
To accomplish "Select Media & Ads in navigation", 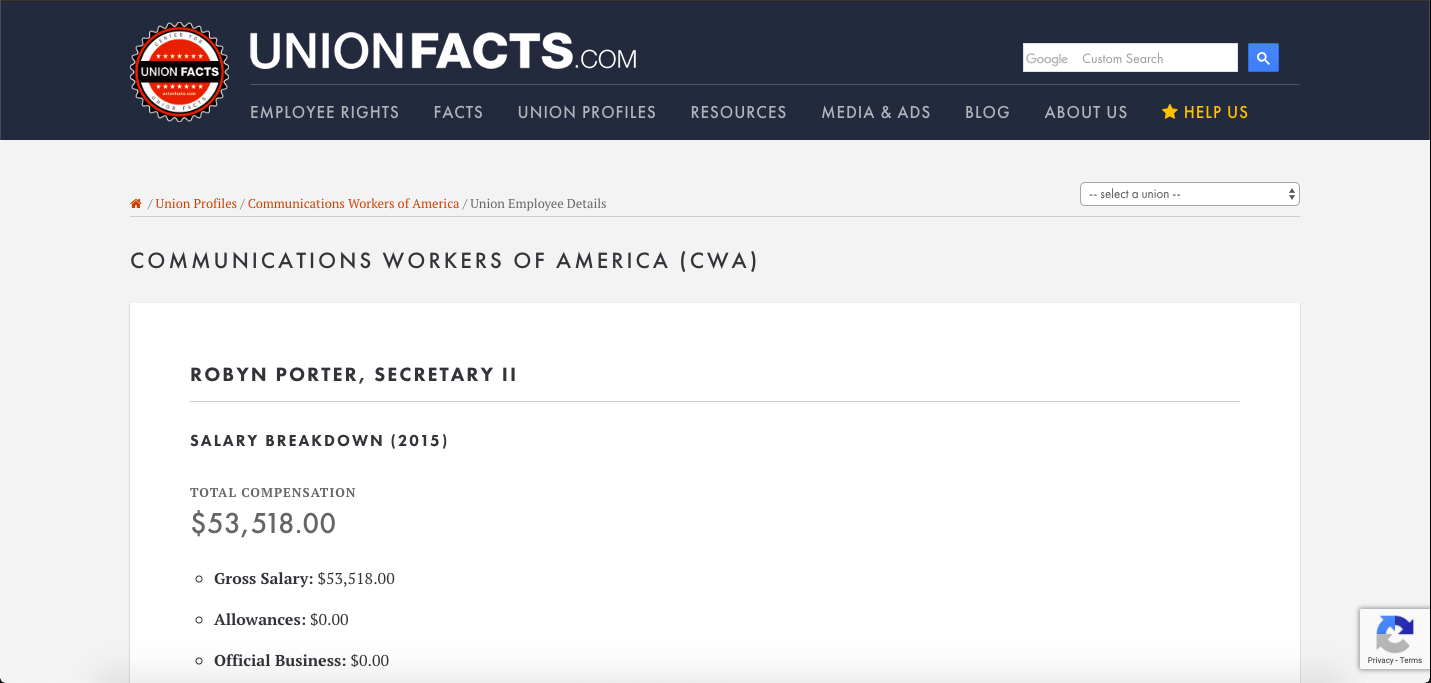I will tap(876, 112).
